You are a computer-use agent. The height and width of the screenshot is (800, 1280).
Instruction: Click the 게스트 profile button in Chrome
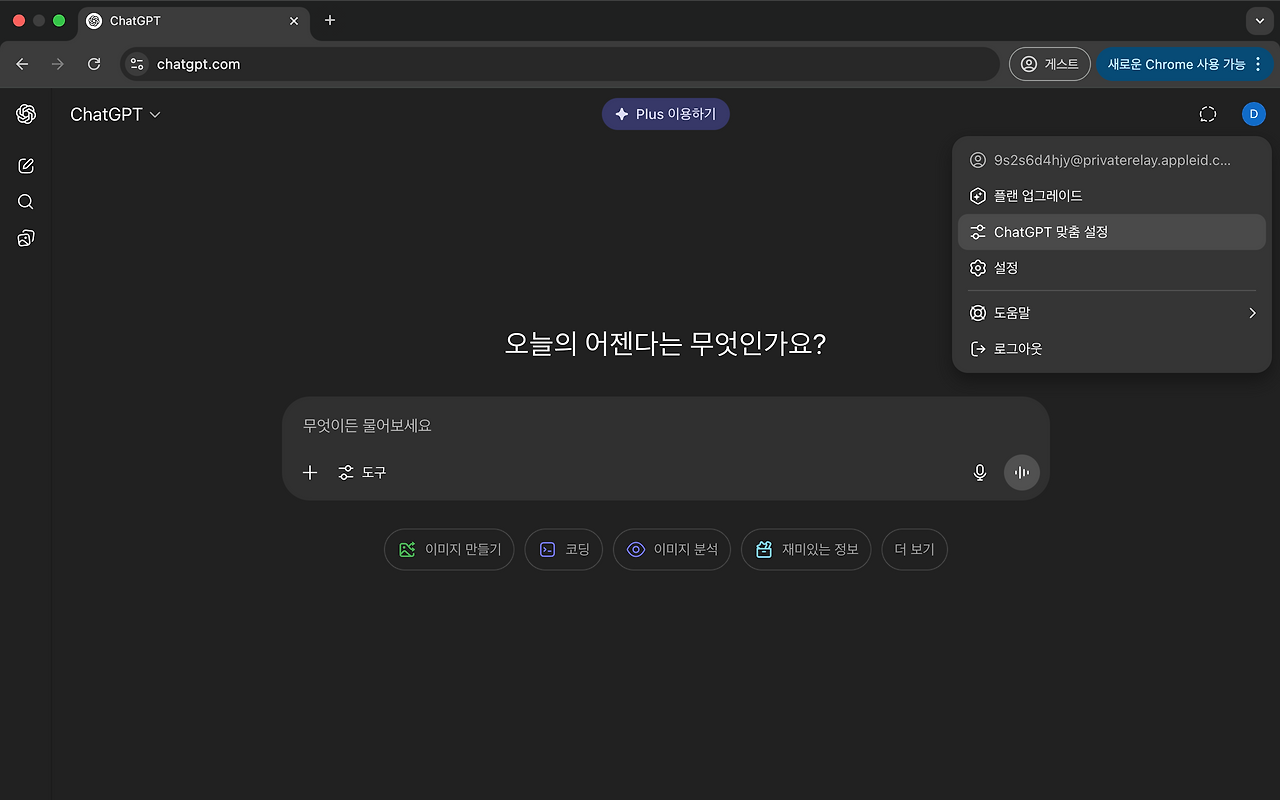[x=1050, y=64]
